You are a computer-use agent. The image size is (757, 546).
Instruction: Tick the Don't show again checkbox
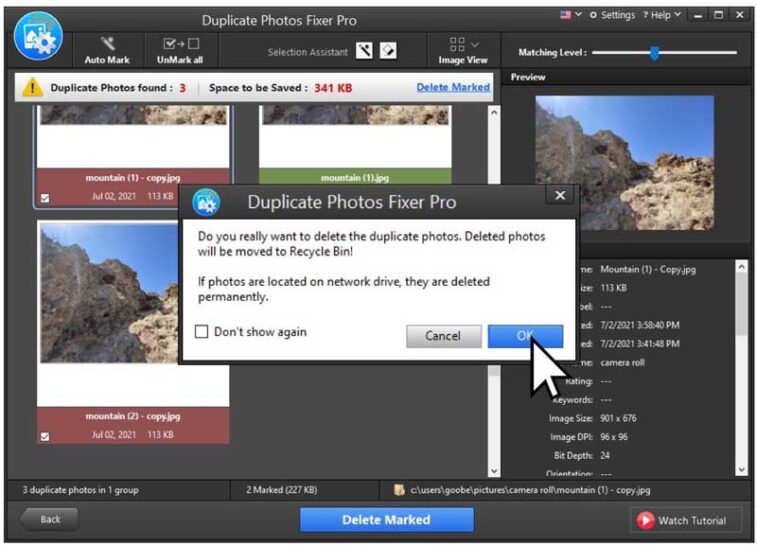click(x=201, y=332)
